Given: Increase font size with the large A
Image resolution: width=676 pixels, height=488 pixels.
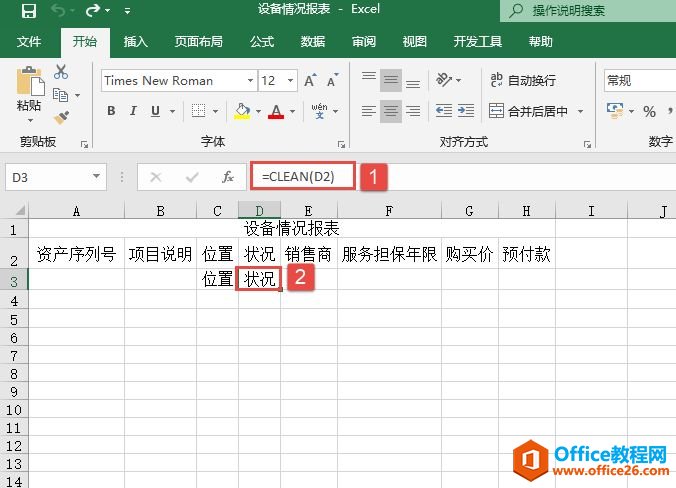Looking at the screenshot, I should click(310, 80).
